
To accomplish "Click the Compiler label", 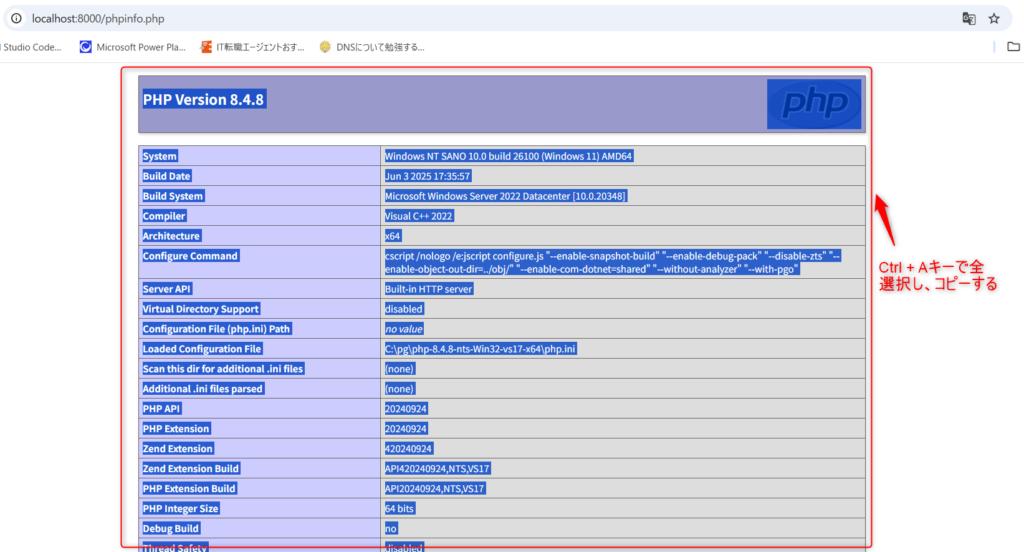I will tap(164, 216).
